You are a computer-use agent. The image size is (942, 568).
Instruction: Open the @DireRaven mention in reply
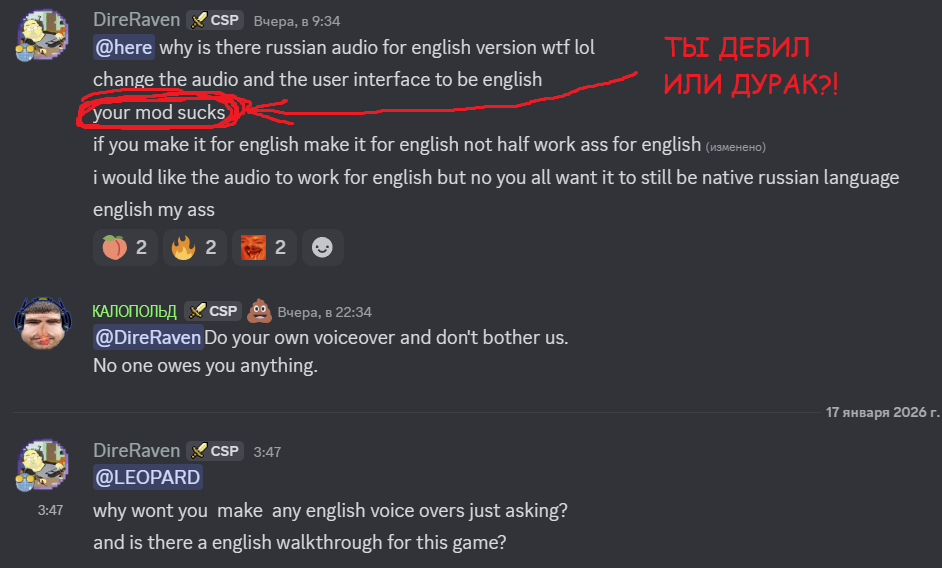(148, 337)
